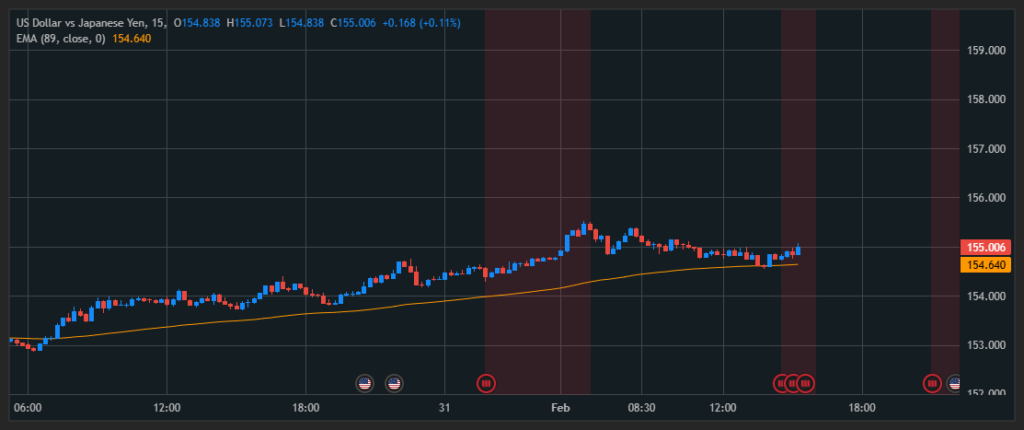Click the 06:00 label on the time axis
This screenshot has width=1024, height=430.
click(28, 408)
